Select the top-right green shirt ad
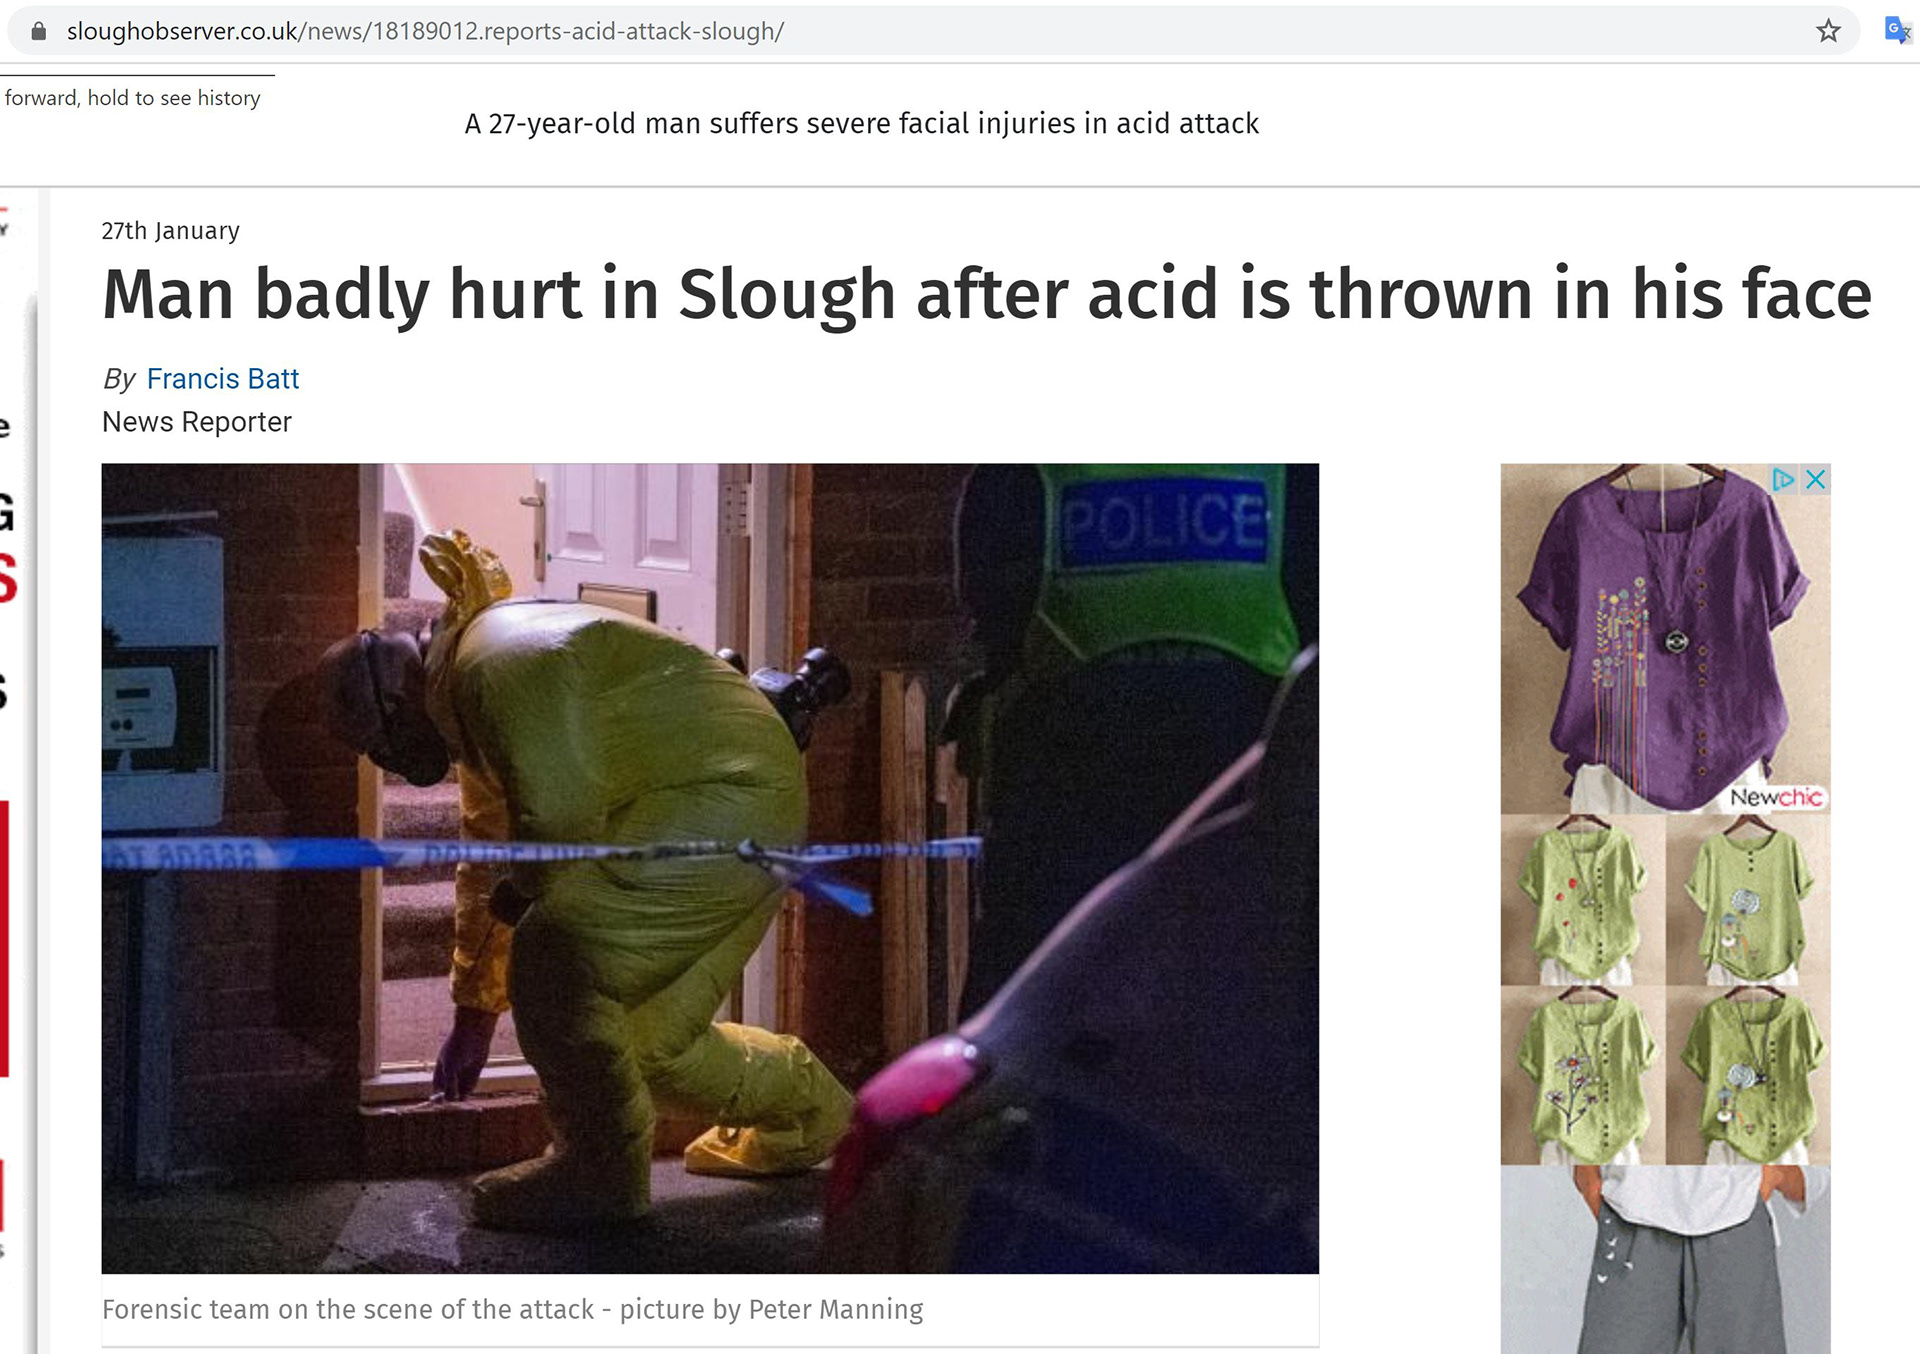The width and height of the screenshot is (1920, 1354). 1748,900
